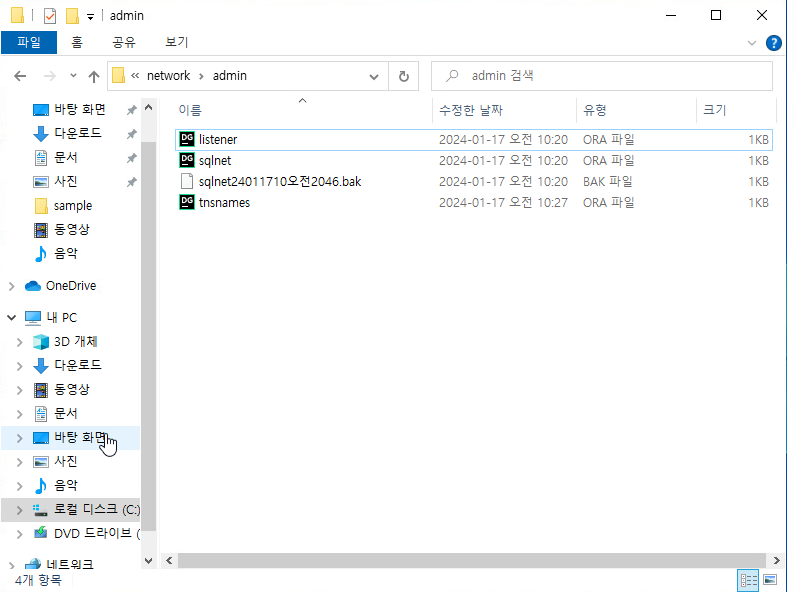Open the Explorer help icon

[773, 43]
